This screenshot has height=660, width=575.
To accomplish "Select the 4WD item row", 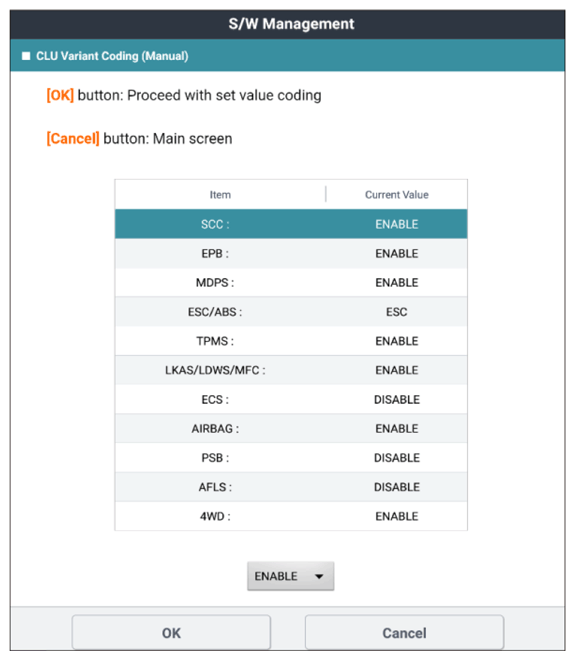I will (291, 516).
